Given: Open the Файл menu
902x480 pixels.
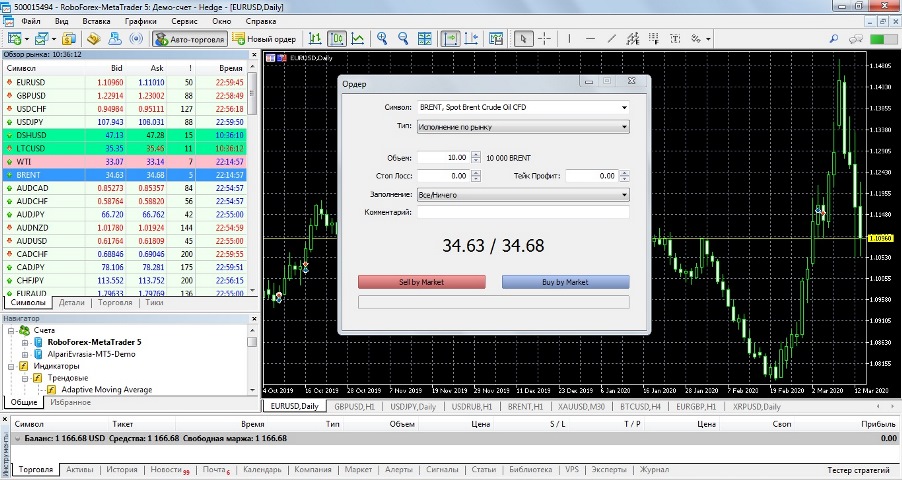Looking at the screenshot, I should (x=30, y=21).
